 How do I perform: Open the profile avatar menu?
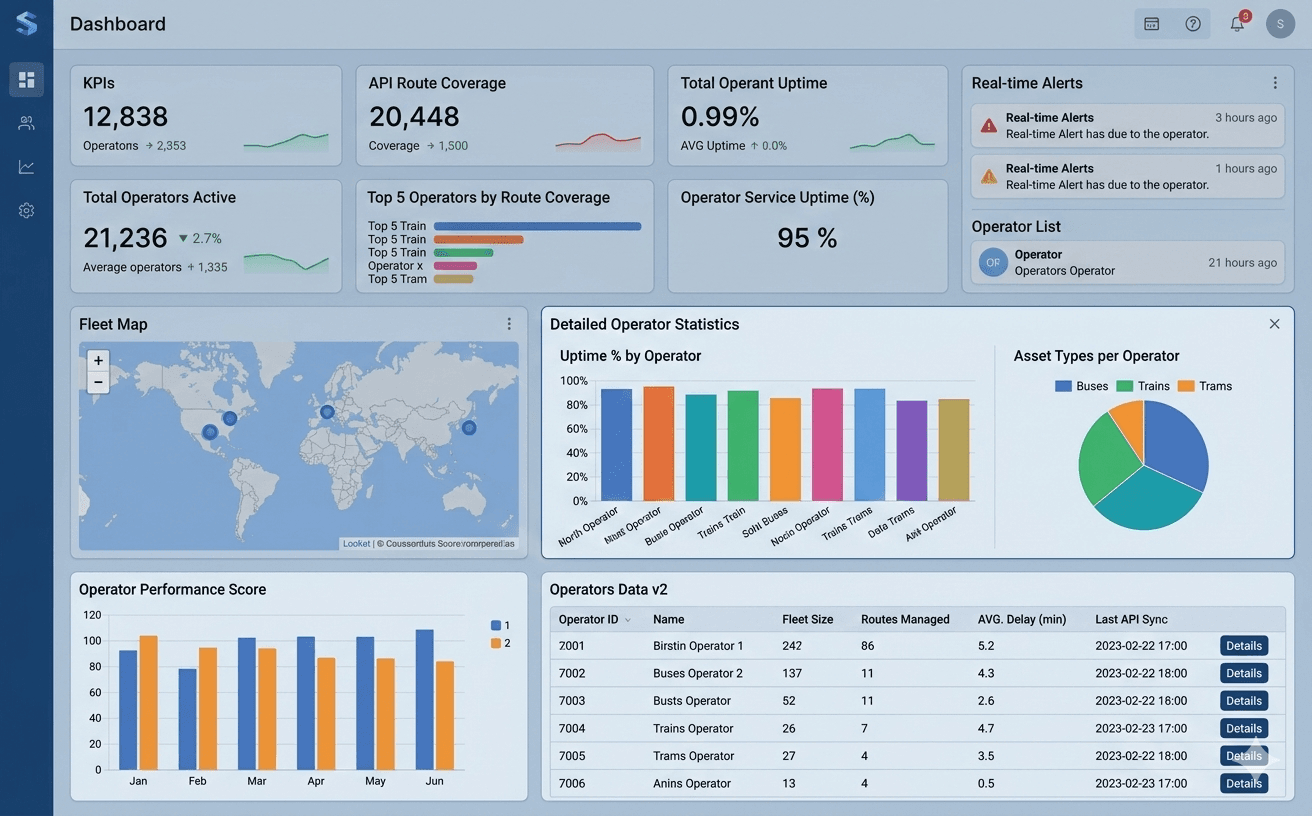(x=1280, y=23)
